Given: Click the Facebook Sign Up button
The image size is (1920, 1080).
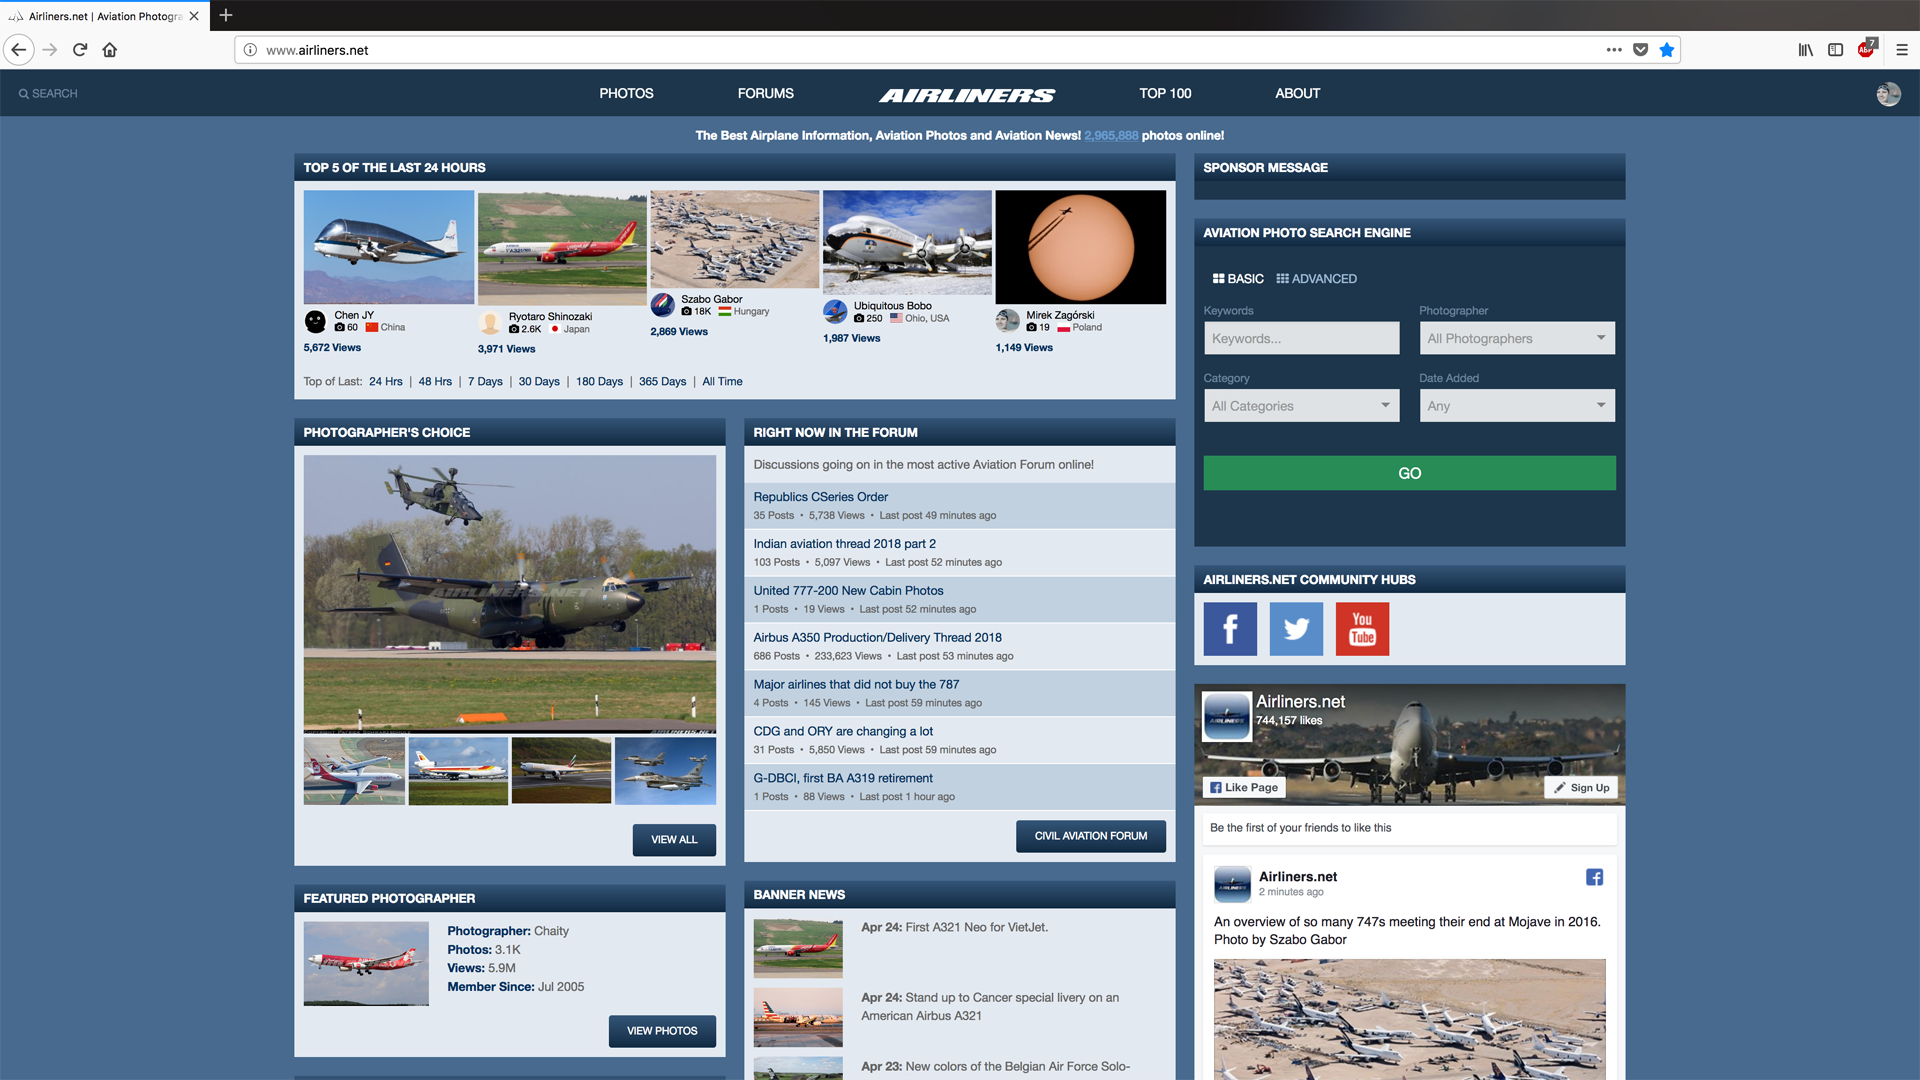Looking at the screenshot, I should click(1582, 788).
